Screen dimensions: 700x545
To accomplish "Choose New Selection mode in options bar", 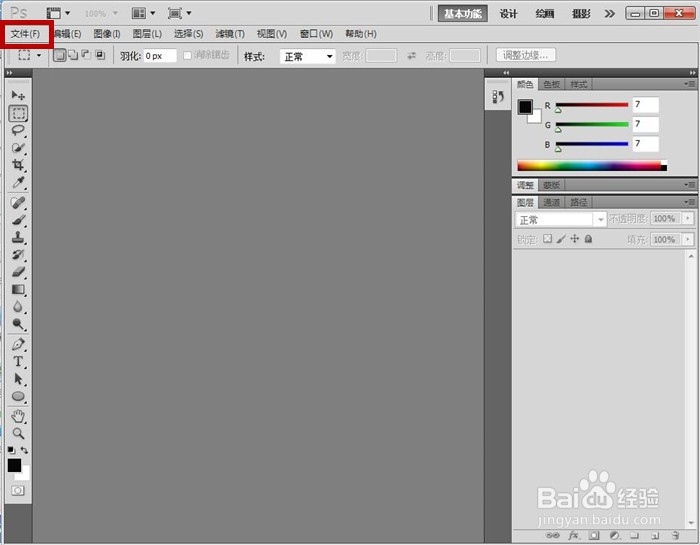I will 59,55.
